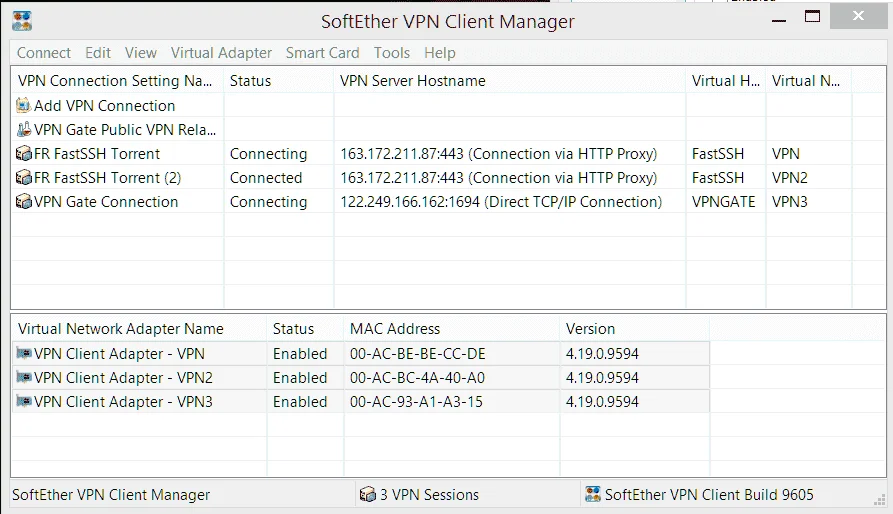Click the VPN3 virtual adapter cell in connection list

(789, 202)
